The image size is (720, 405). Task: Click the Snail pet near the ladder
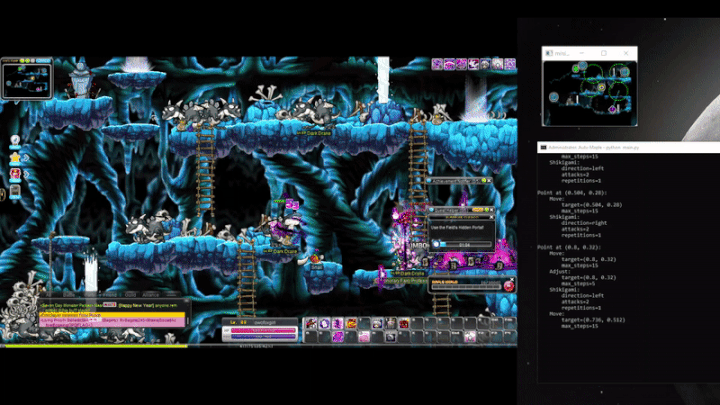[x=315, y=260]
